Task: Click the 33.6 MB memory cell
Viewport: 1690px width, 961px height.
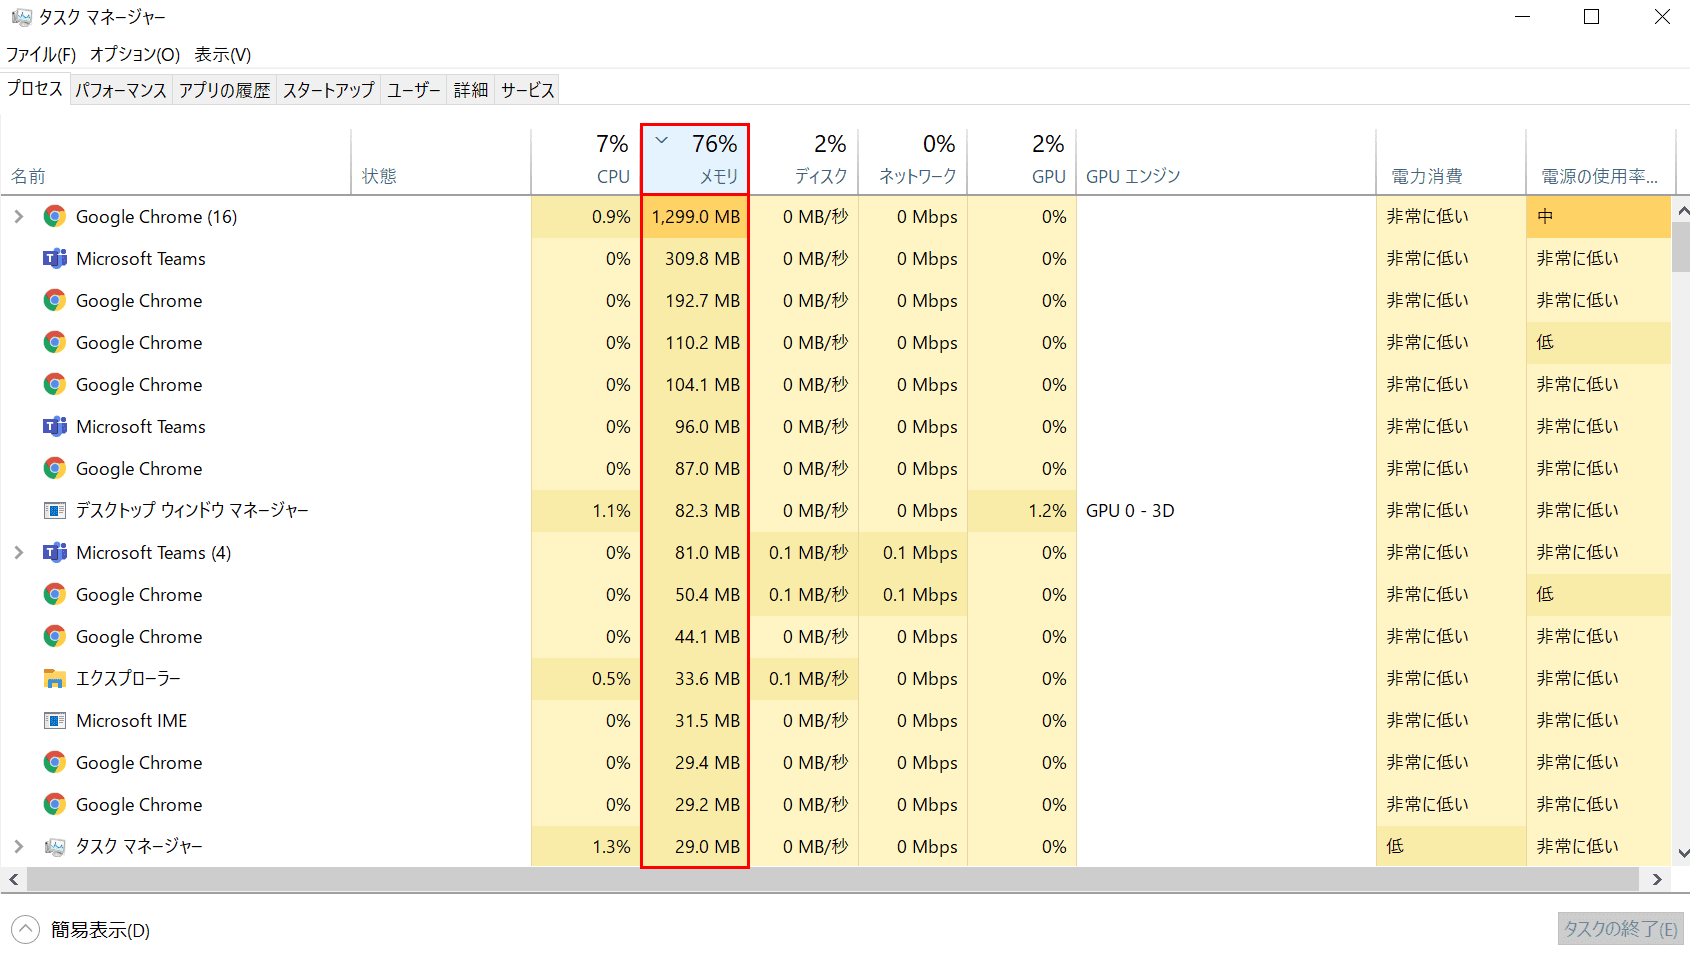Action: (x=695, y=679)
